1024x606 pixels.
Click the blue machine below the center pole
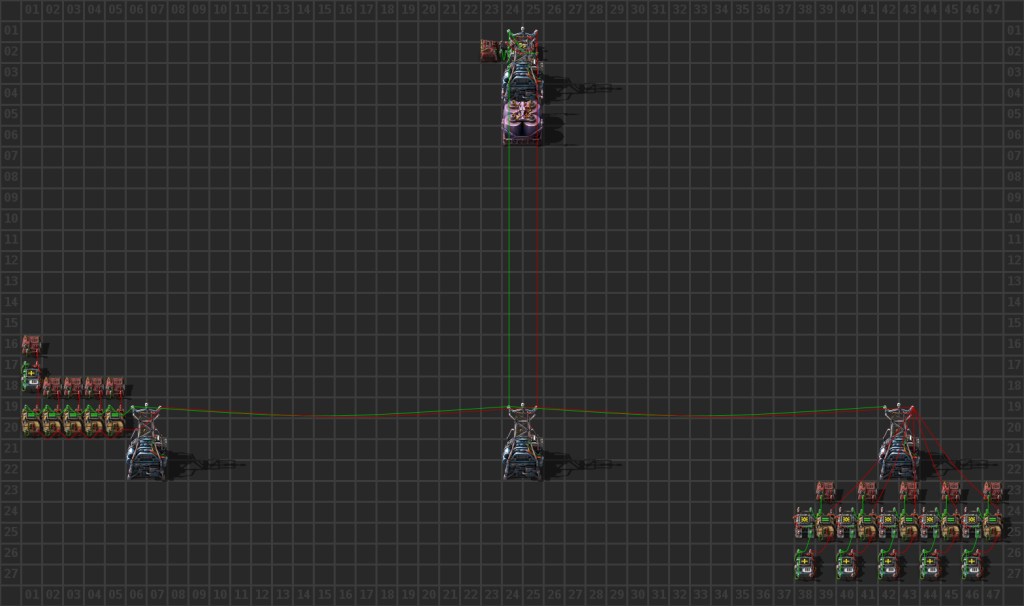coord(522,460)
